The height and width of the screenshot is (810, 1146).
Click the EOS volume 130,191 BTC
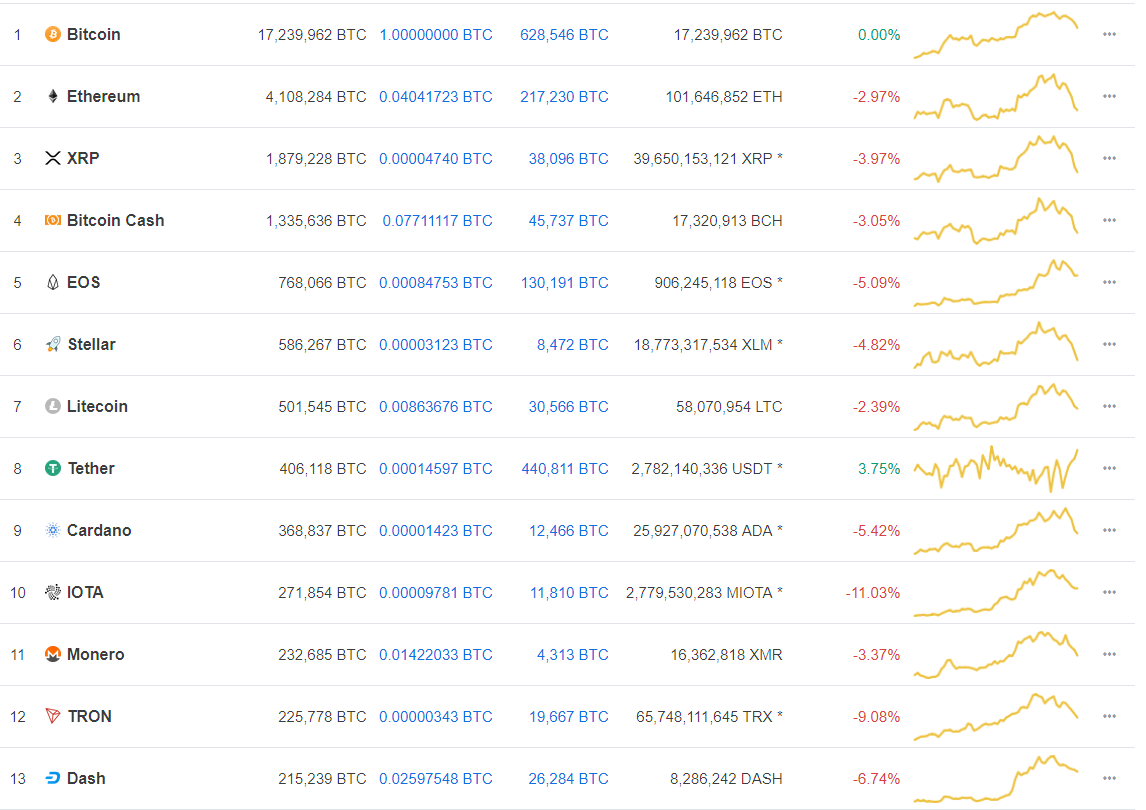tap(564, 282)
